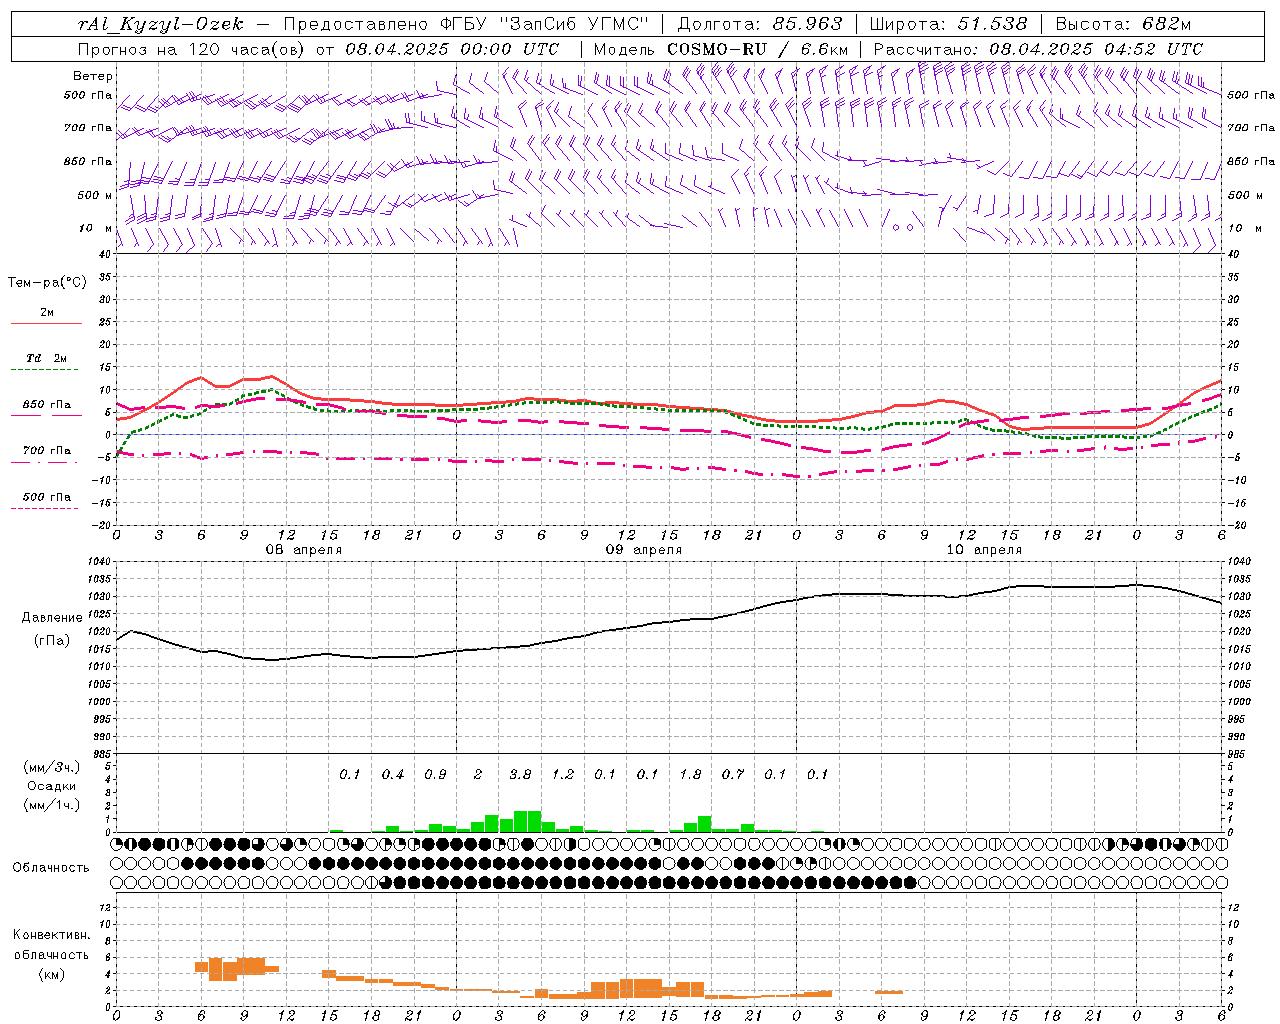This screenshot has height=1024, width=1280.
Task: Click the calculation time Рассчитано: 08.04.2025 04:52 UTC
Action: tap(1038, 49)
